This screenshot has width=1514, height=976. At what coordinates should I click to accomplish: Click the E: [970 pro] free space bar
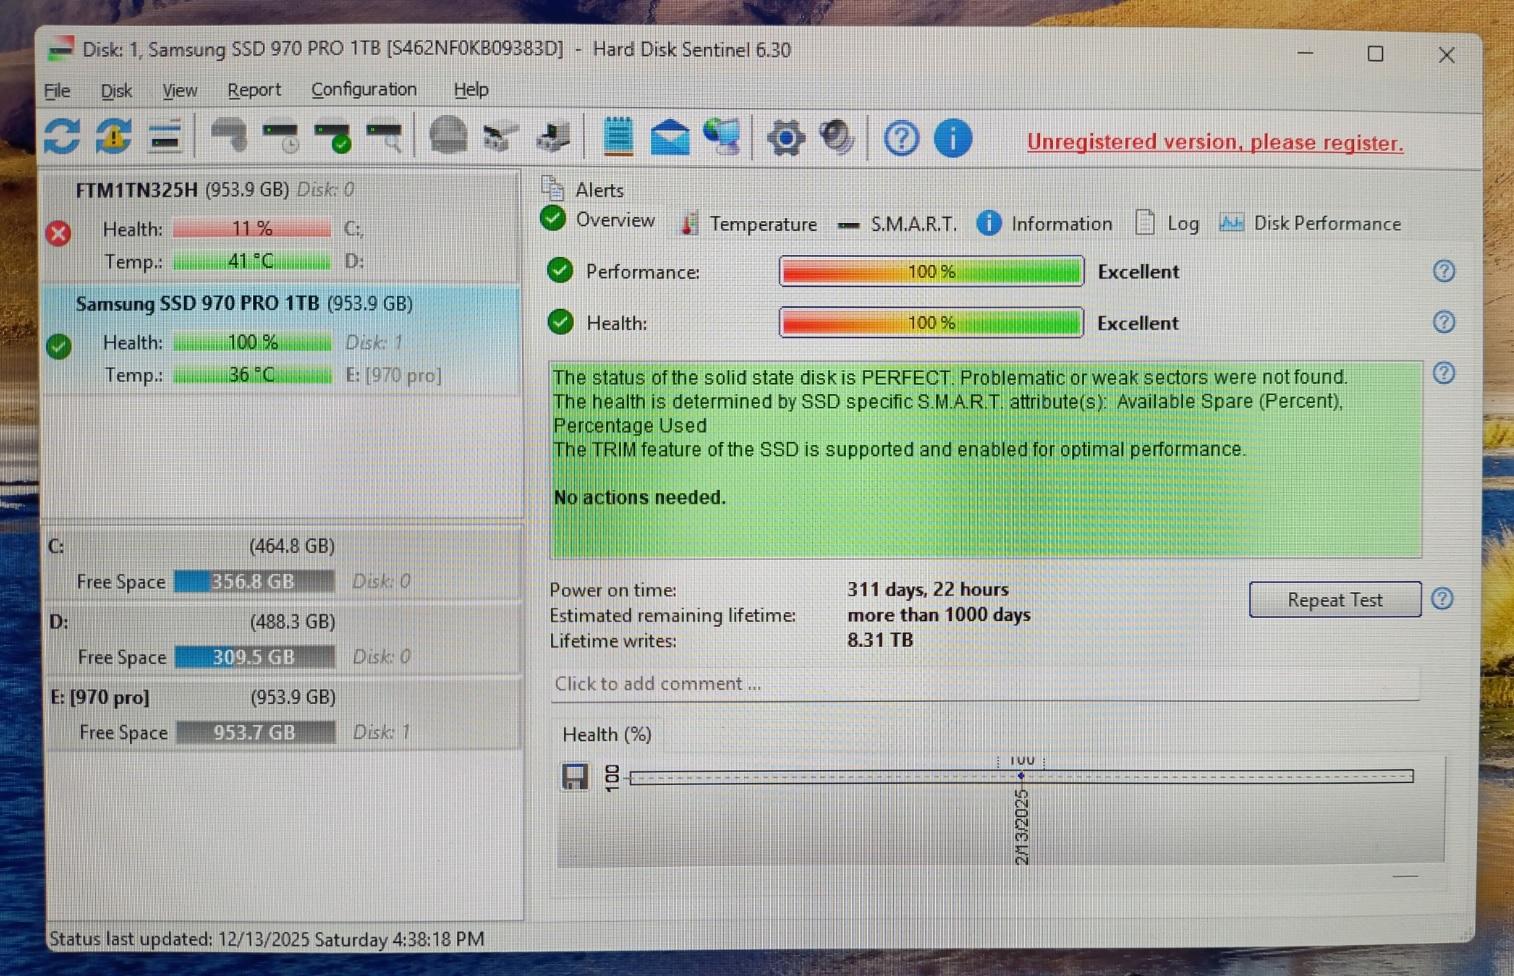pos(255,733)
